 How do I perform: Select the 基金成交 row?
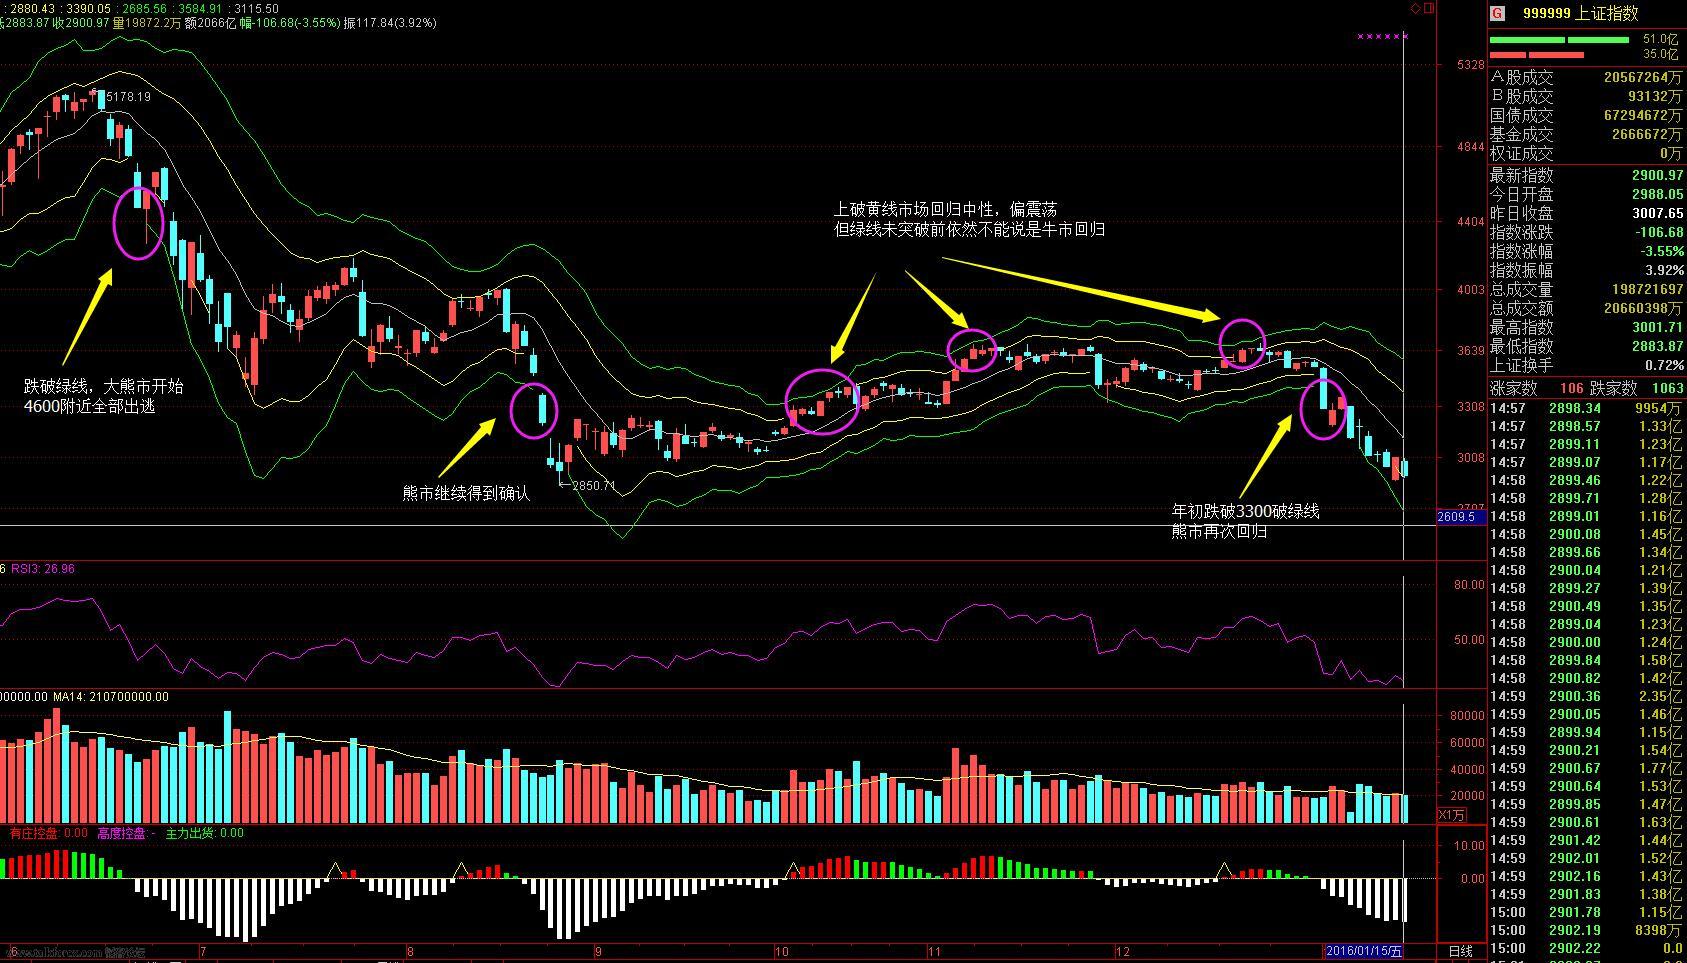pos(1586,134)
